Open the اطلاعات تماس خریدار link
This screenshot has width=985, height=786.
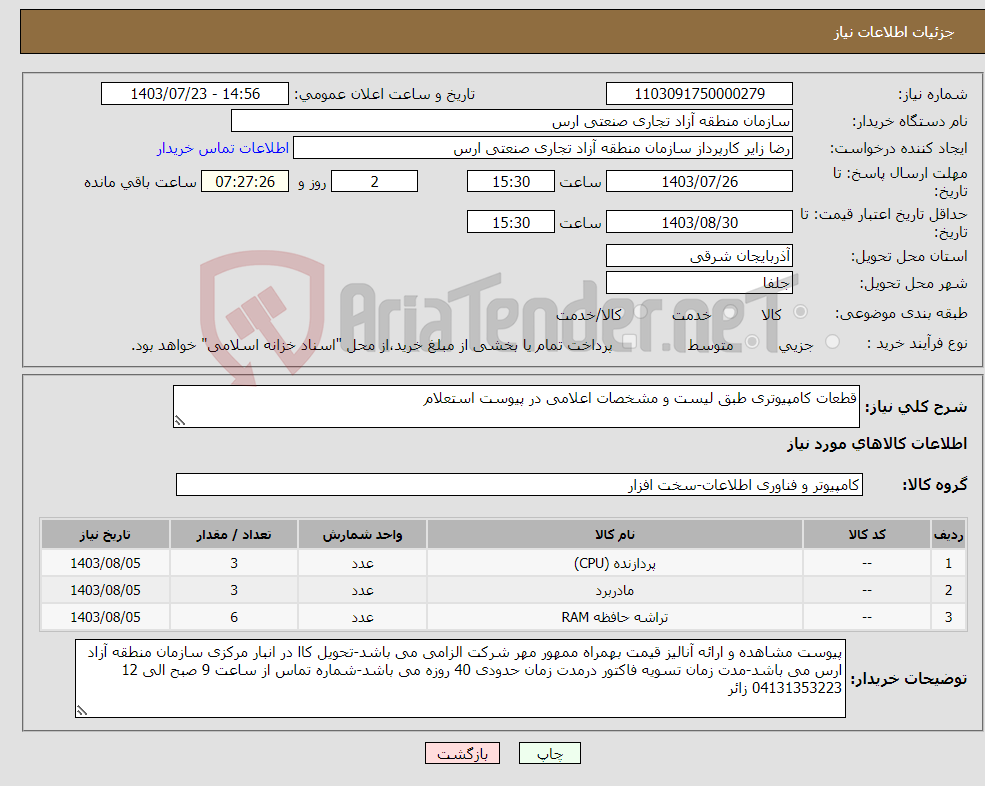(x=223, y=148)
